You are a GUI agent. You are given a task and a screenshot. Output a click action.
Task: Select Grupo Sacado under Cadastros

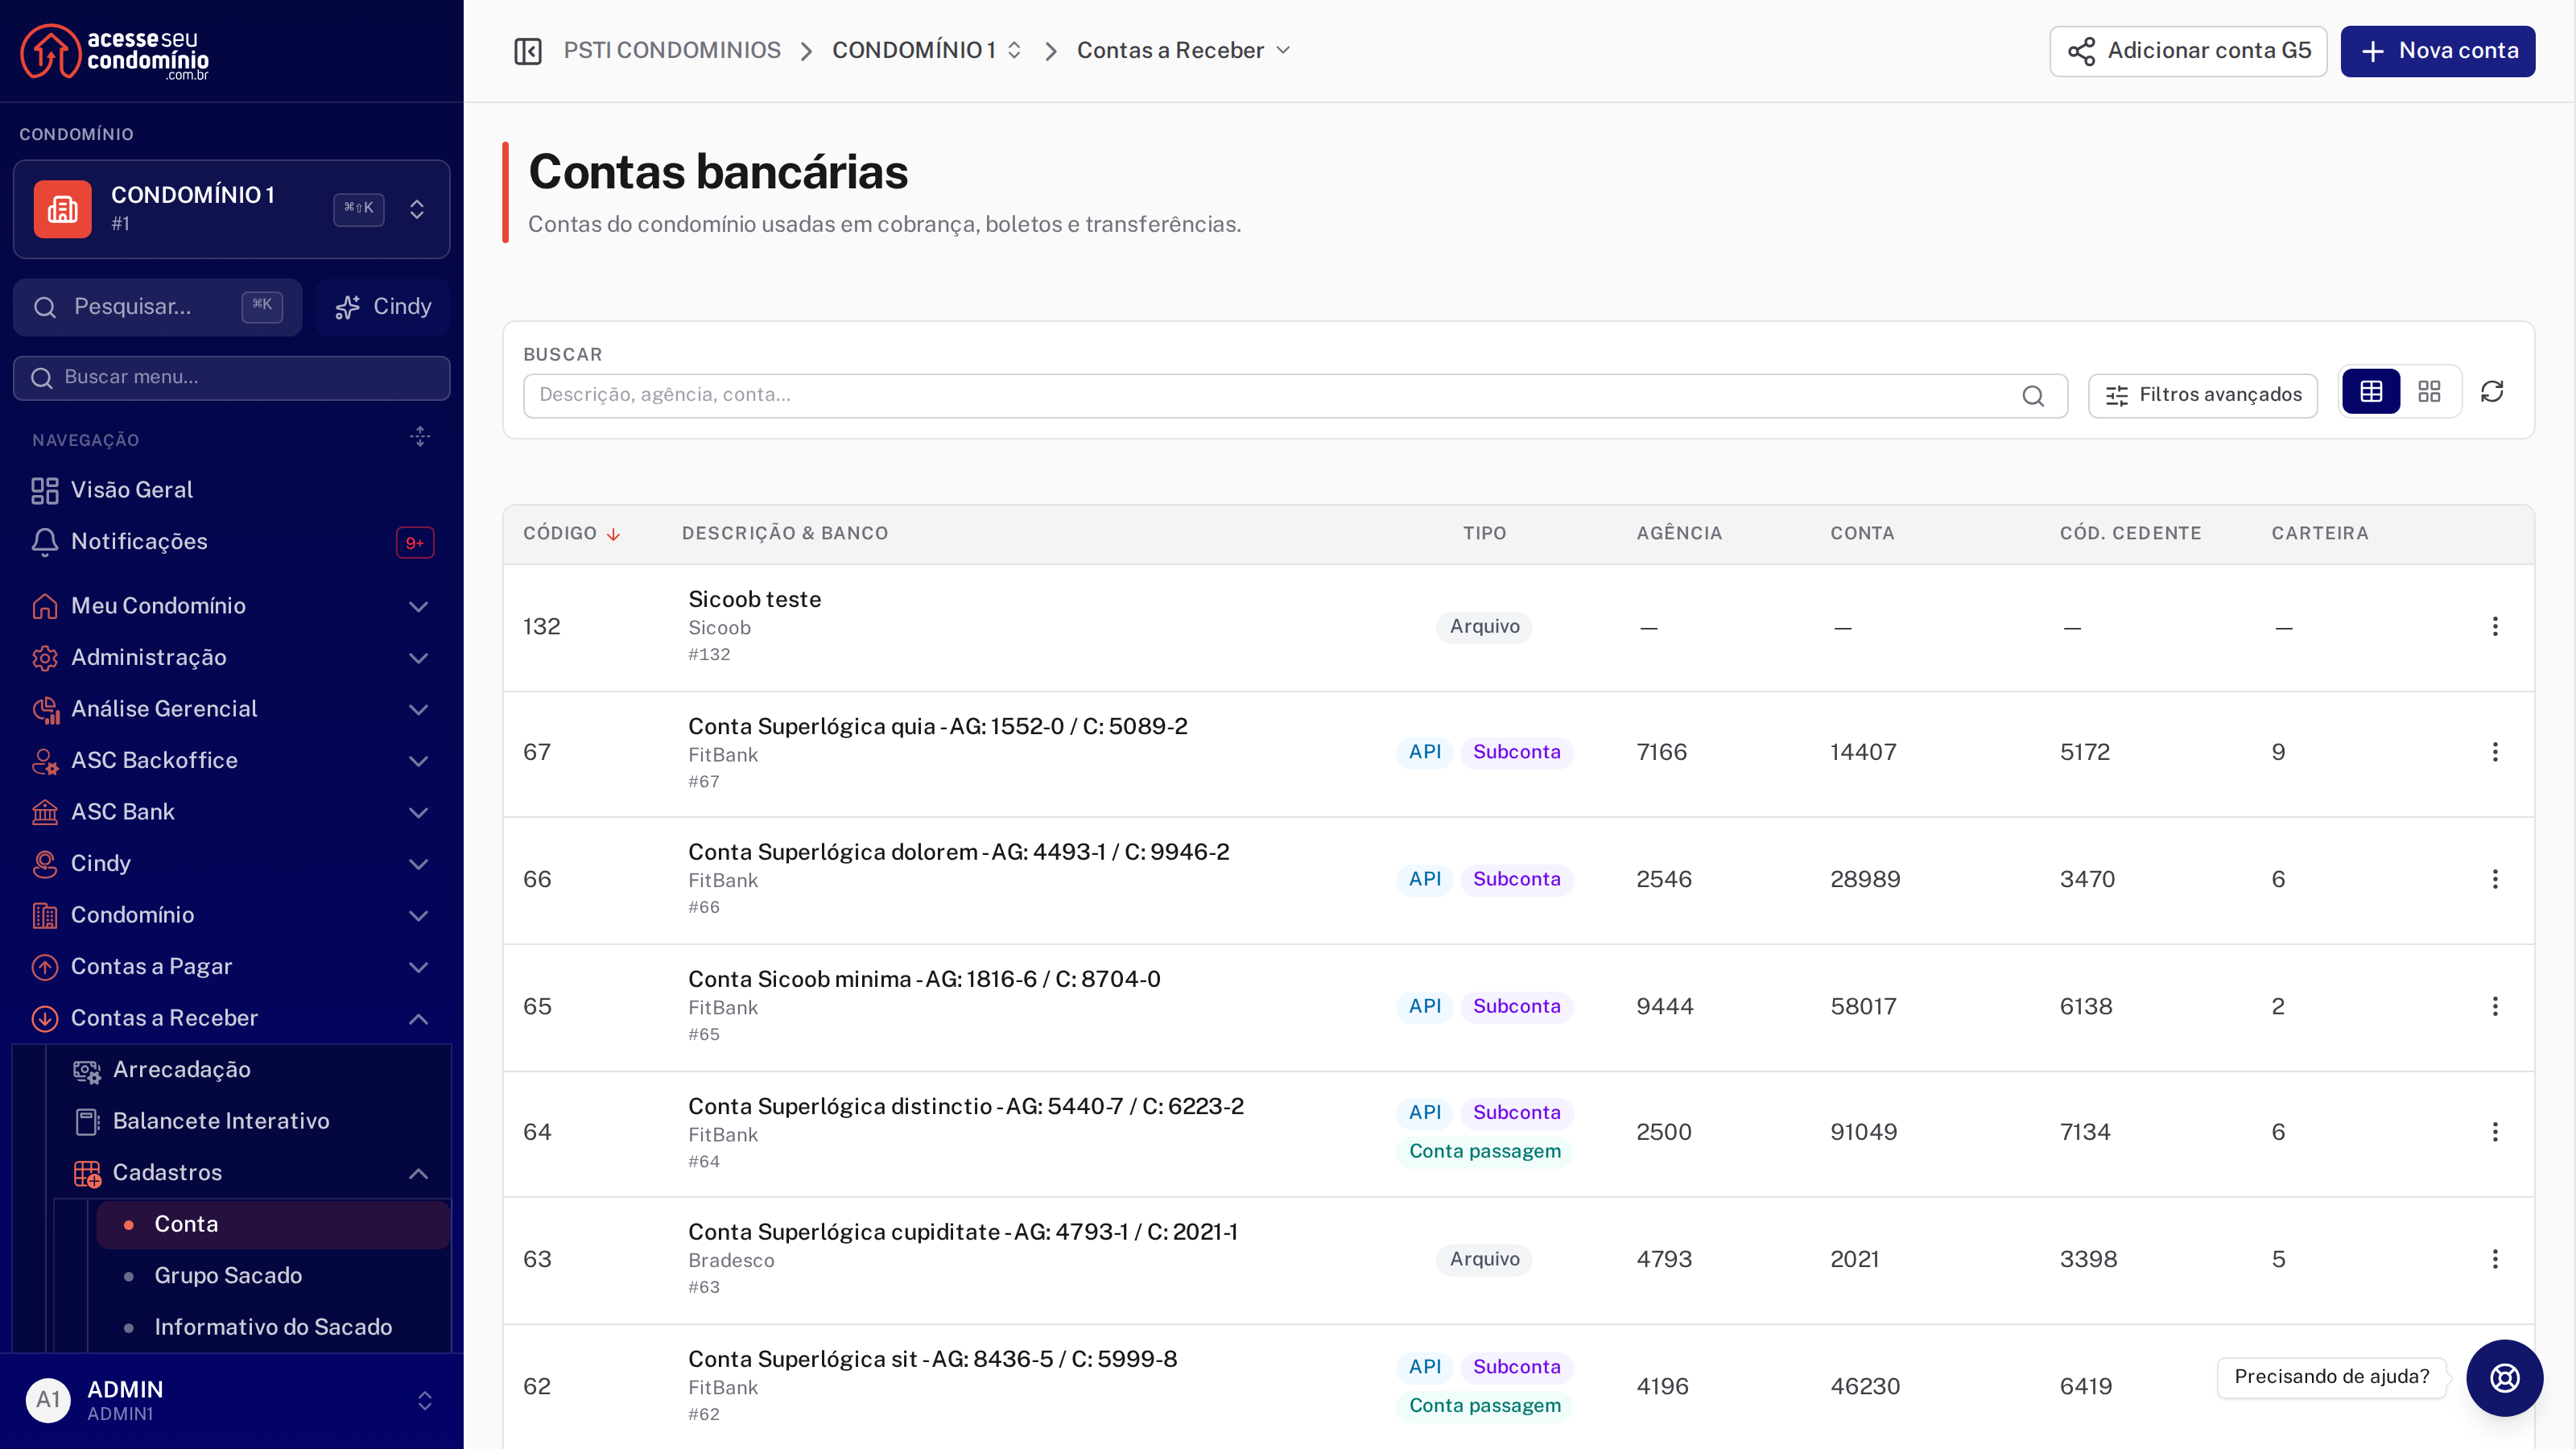273,1276
